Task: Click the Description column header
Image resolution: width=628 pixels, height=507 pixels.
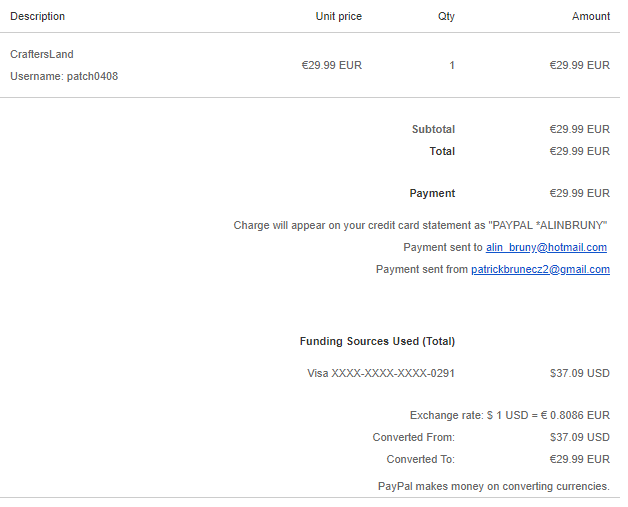Action: point(37,16)
